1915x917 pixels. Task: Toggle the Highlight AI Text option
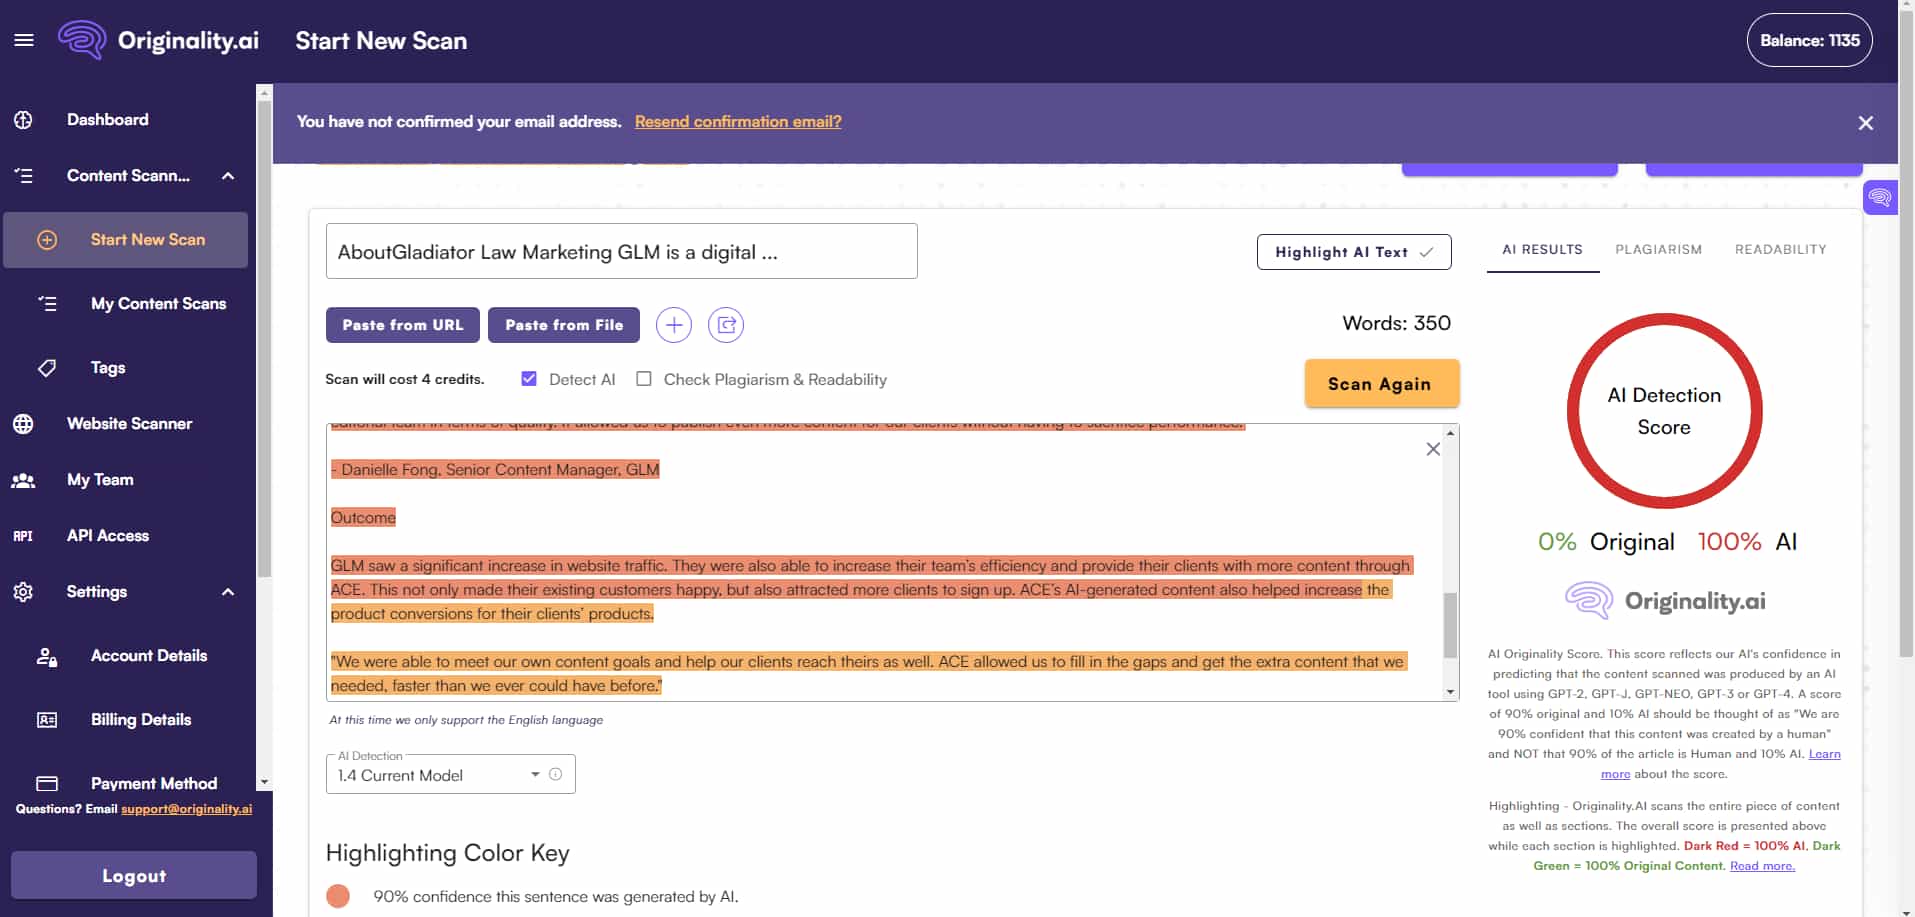[1354, 251]
